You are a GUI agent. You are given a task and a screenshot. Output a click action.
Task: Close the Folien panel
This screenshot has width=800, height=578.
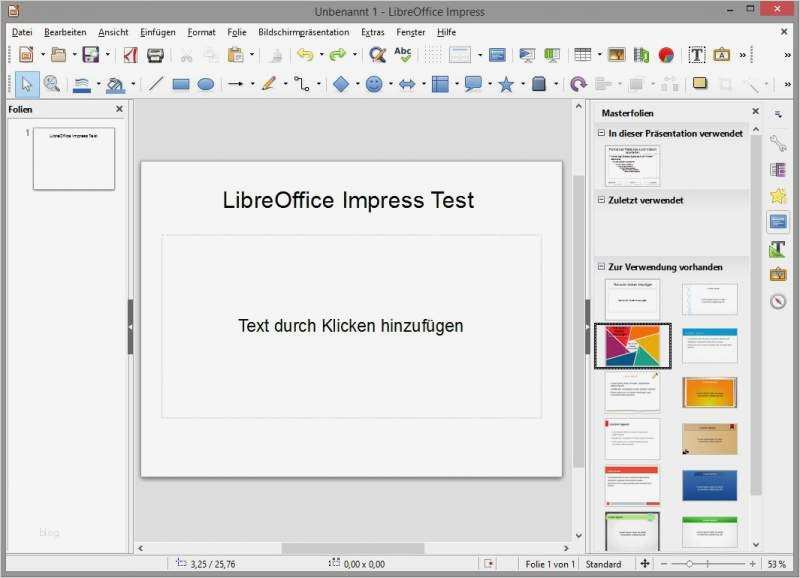119,109
